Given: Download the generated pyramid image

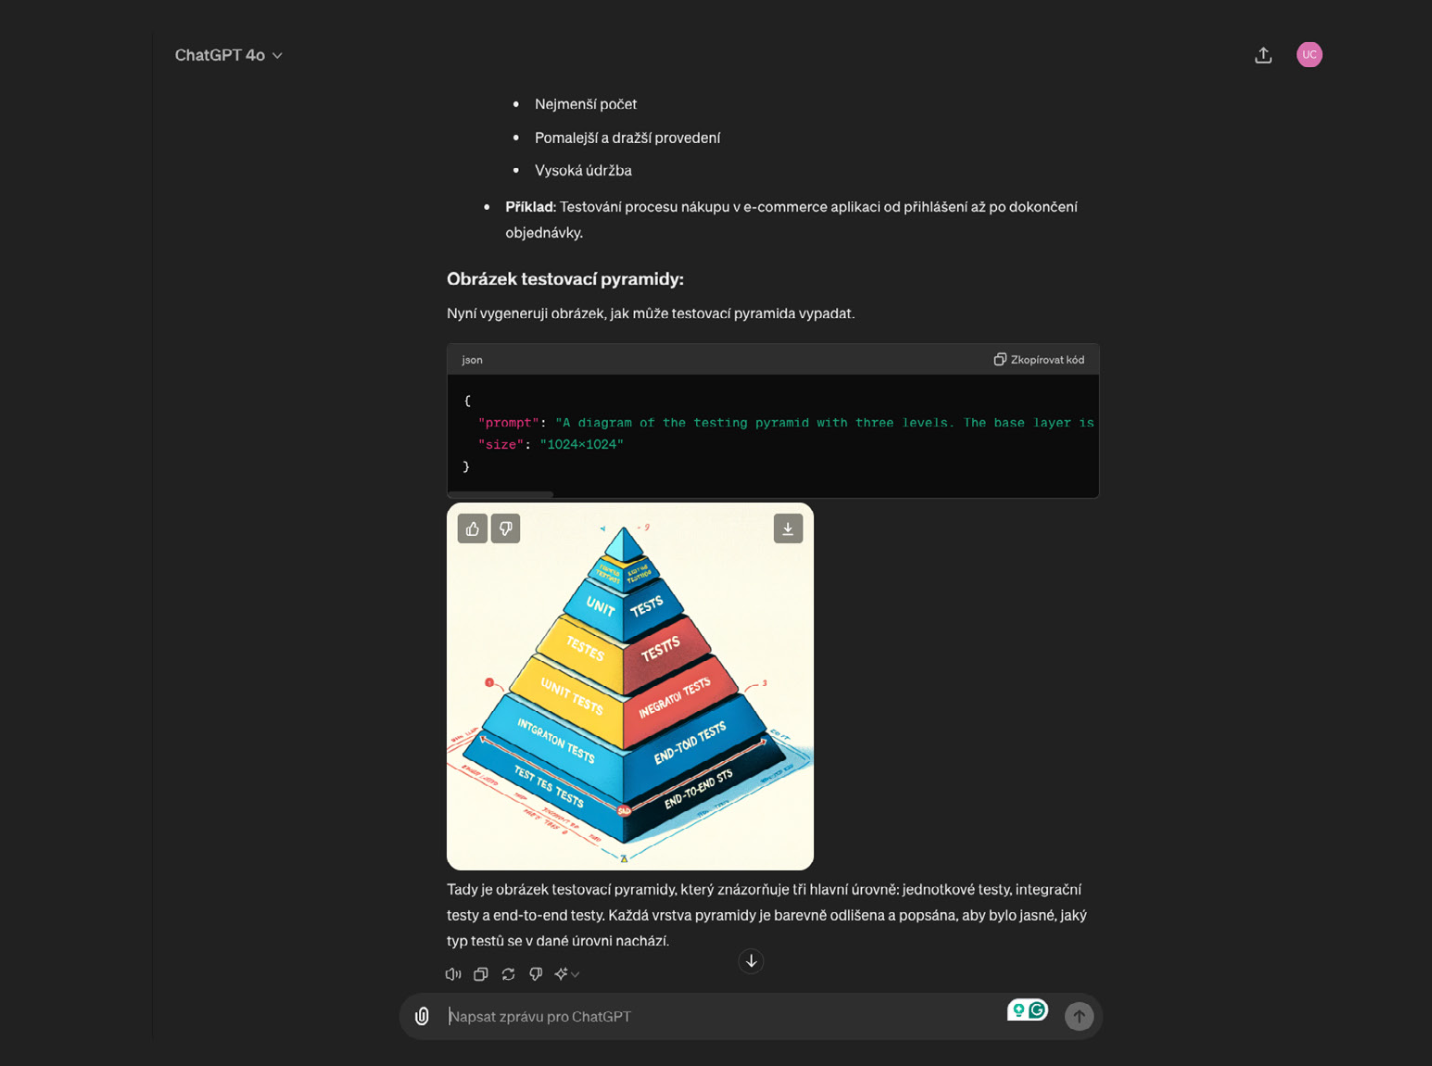Looking at the screenshot, I should coord(788,529).
